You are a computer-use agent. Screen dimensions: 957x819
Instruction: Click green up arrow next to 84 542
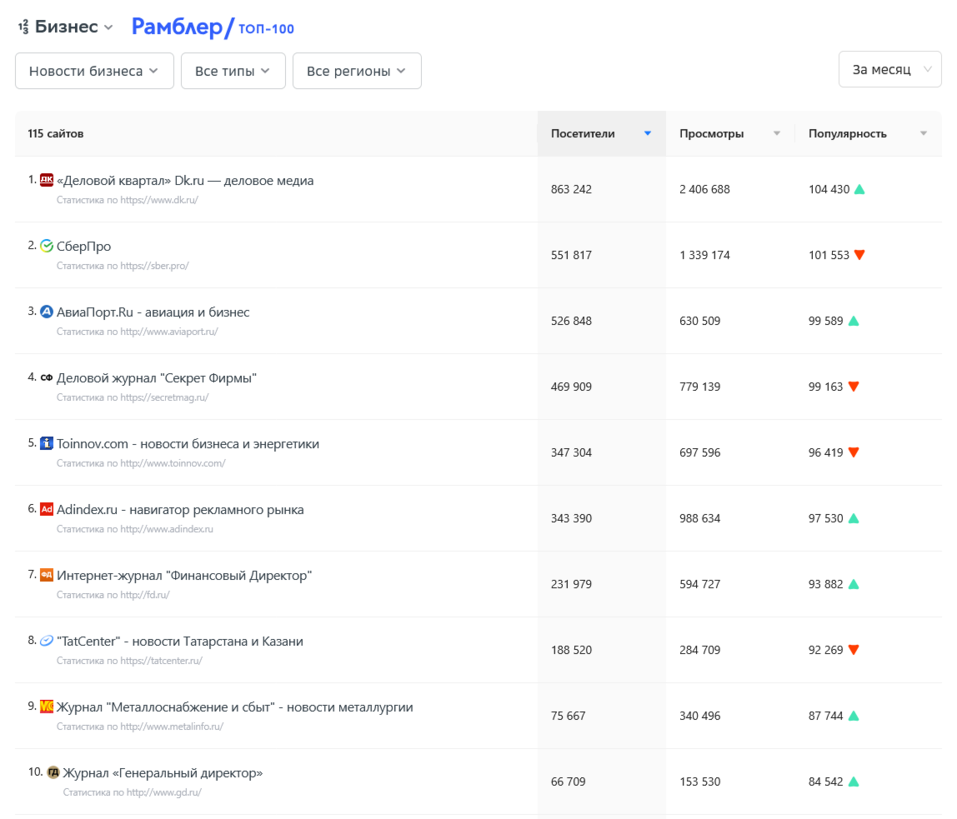[x=854, y=782]
